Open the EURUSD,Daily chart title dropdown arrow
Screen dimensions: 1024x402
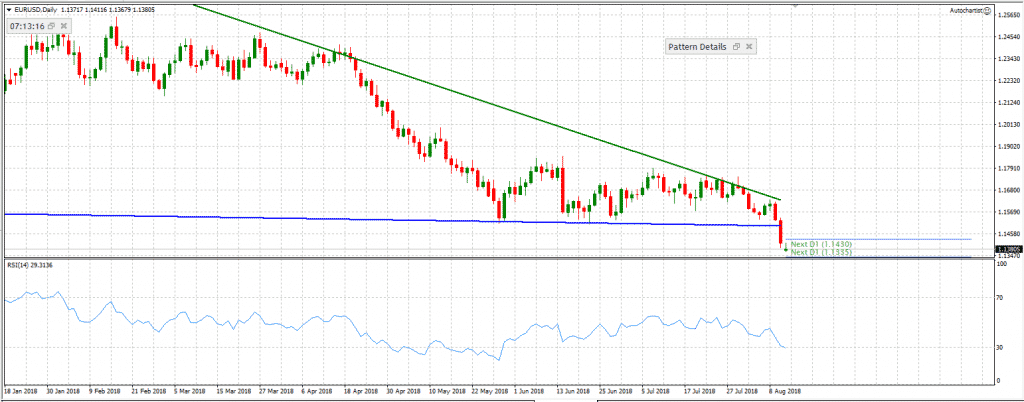pyautogui.click(x=7, y=10)
